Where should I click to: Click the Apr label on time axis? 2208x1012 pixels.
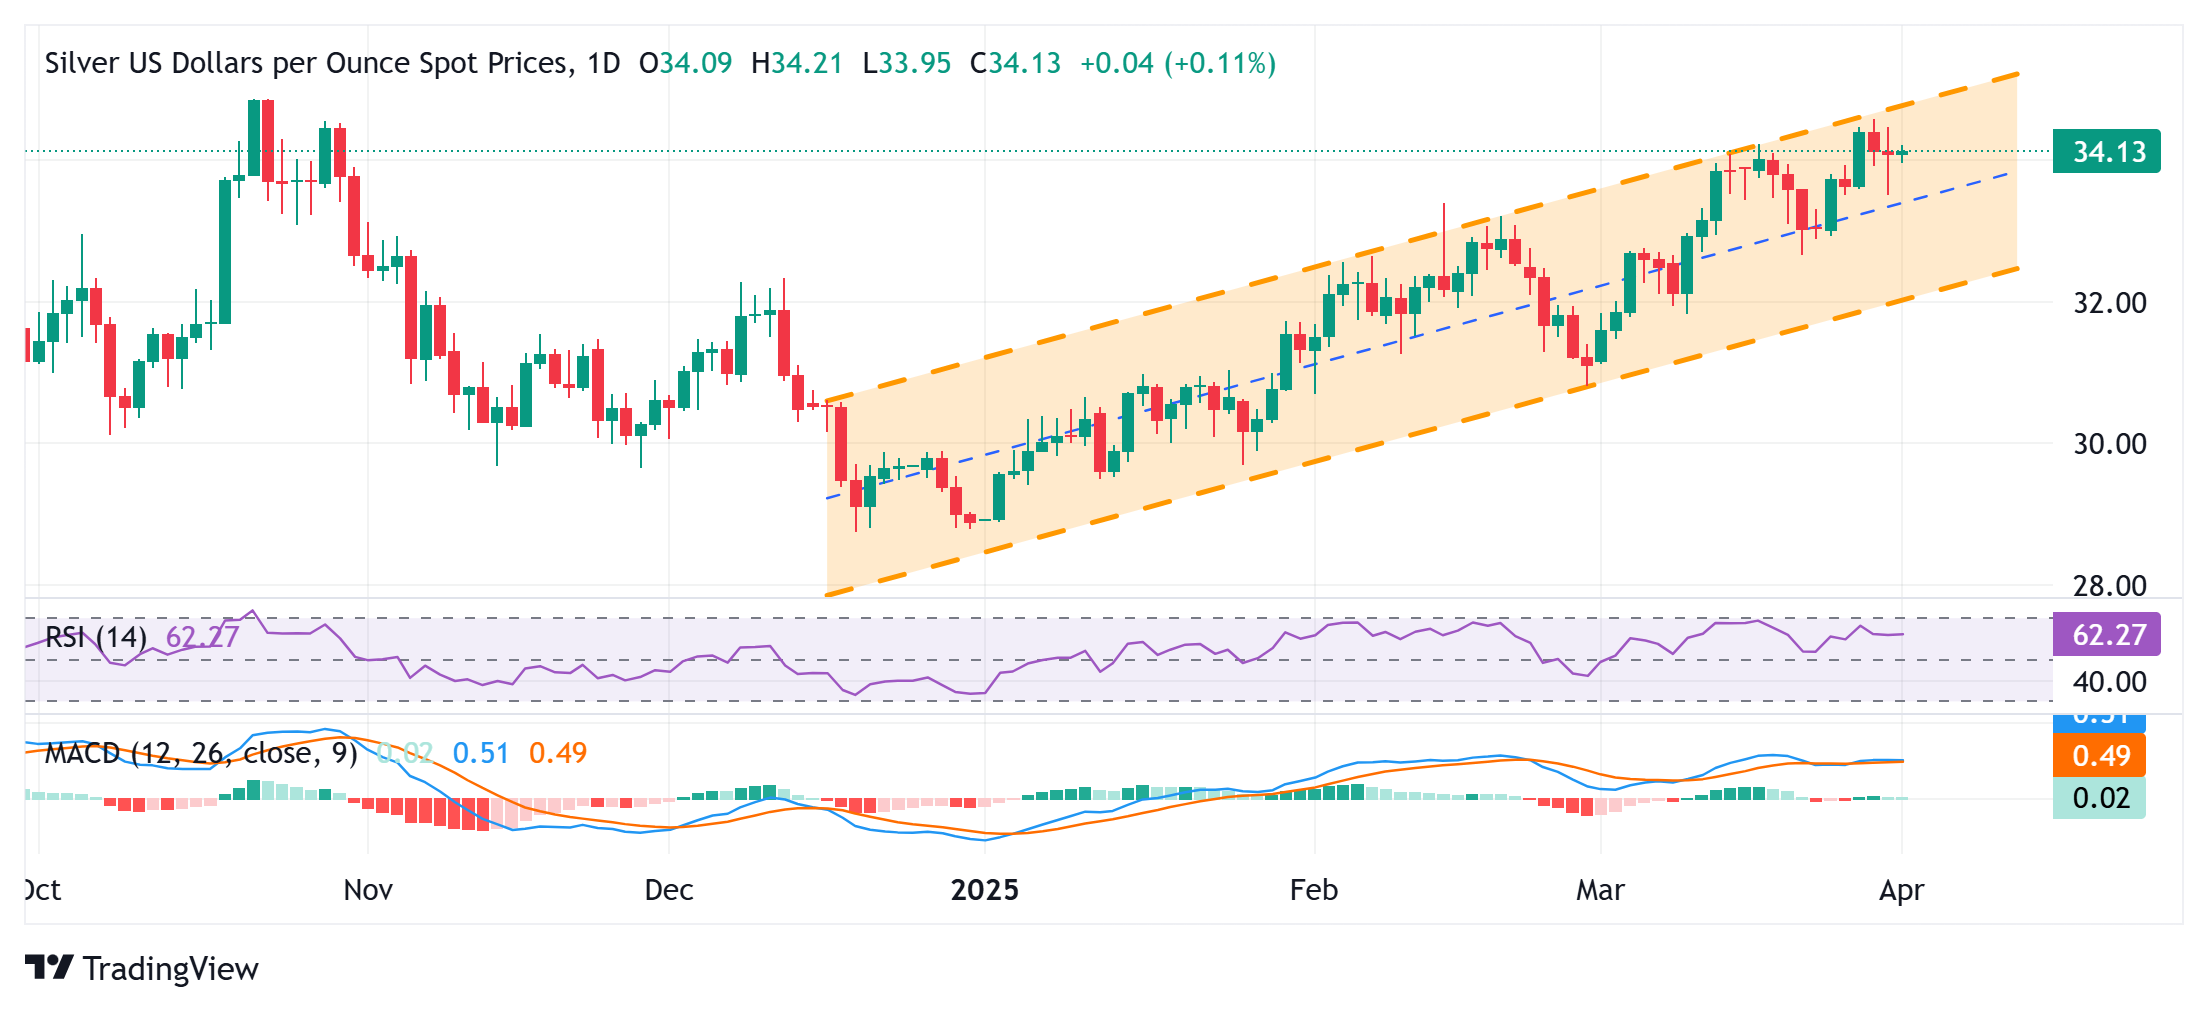point(1901,890)
